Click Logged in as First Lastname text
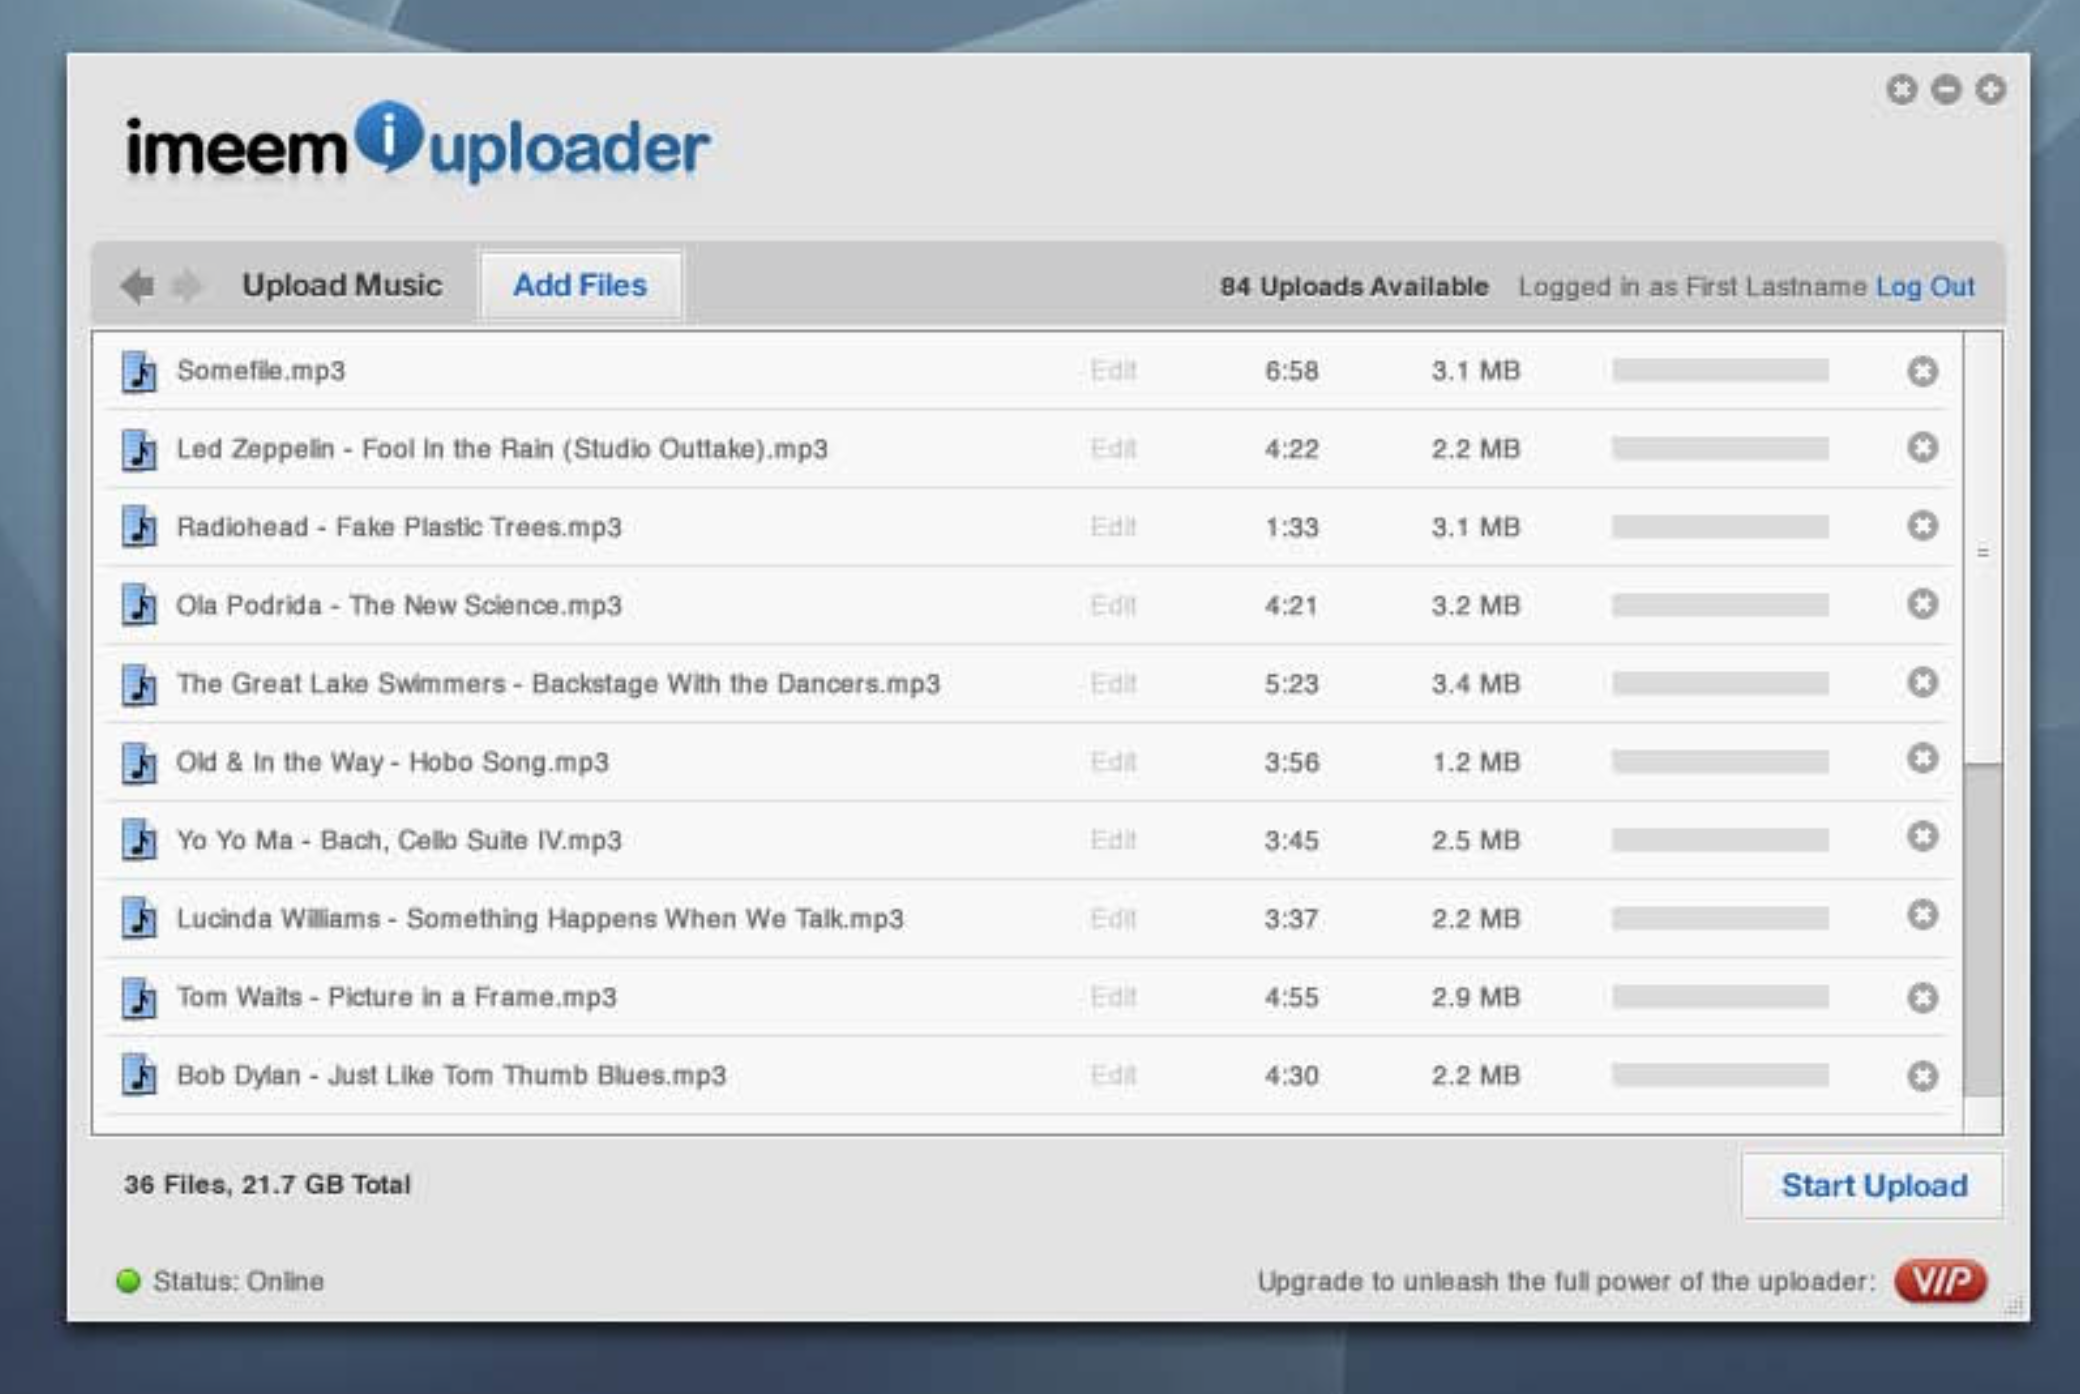The height and width of the screenshot is (1394, 2080). [1692, 287]
